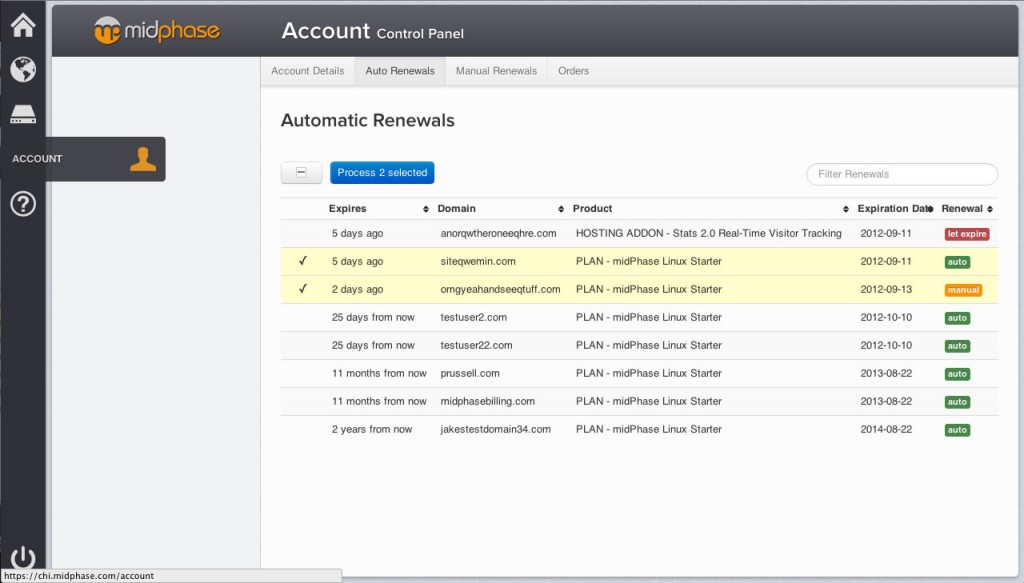Image resolution: width=1024 pixels, height=583 pixels.
Task: Sort by the Domain column header
Action: point(456,209)
